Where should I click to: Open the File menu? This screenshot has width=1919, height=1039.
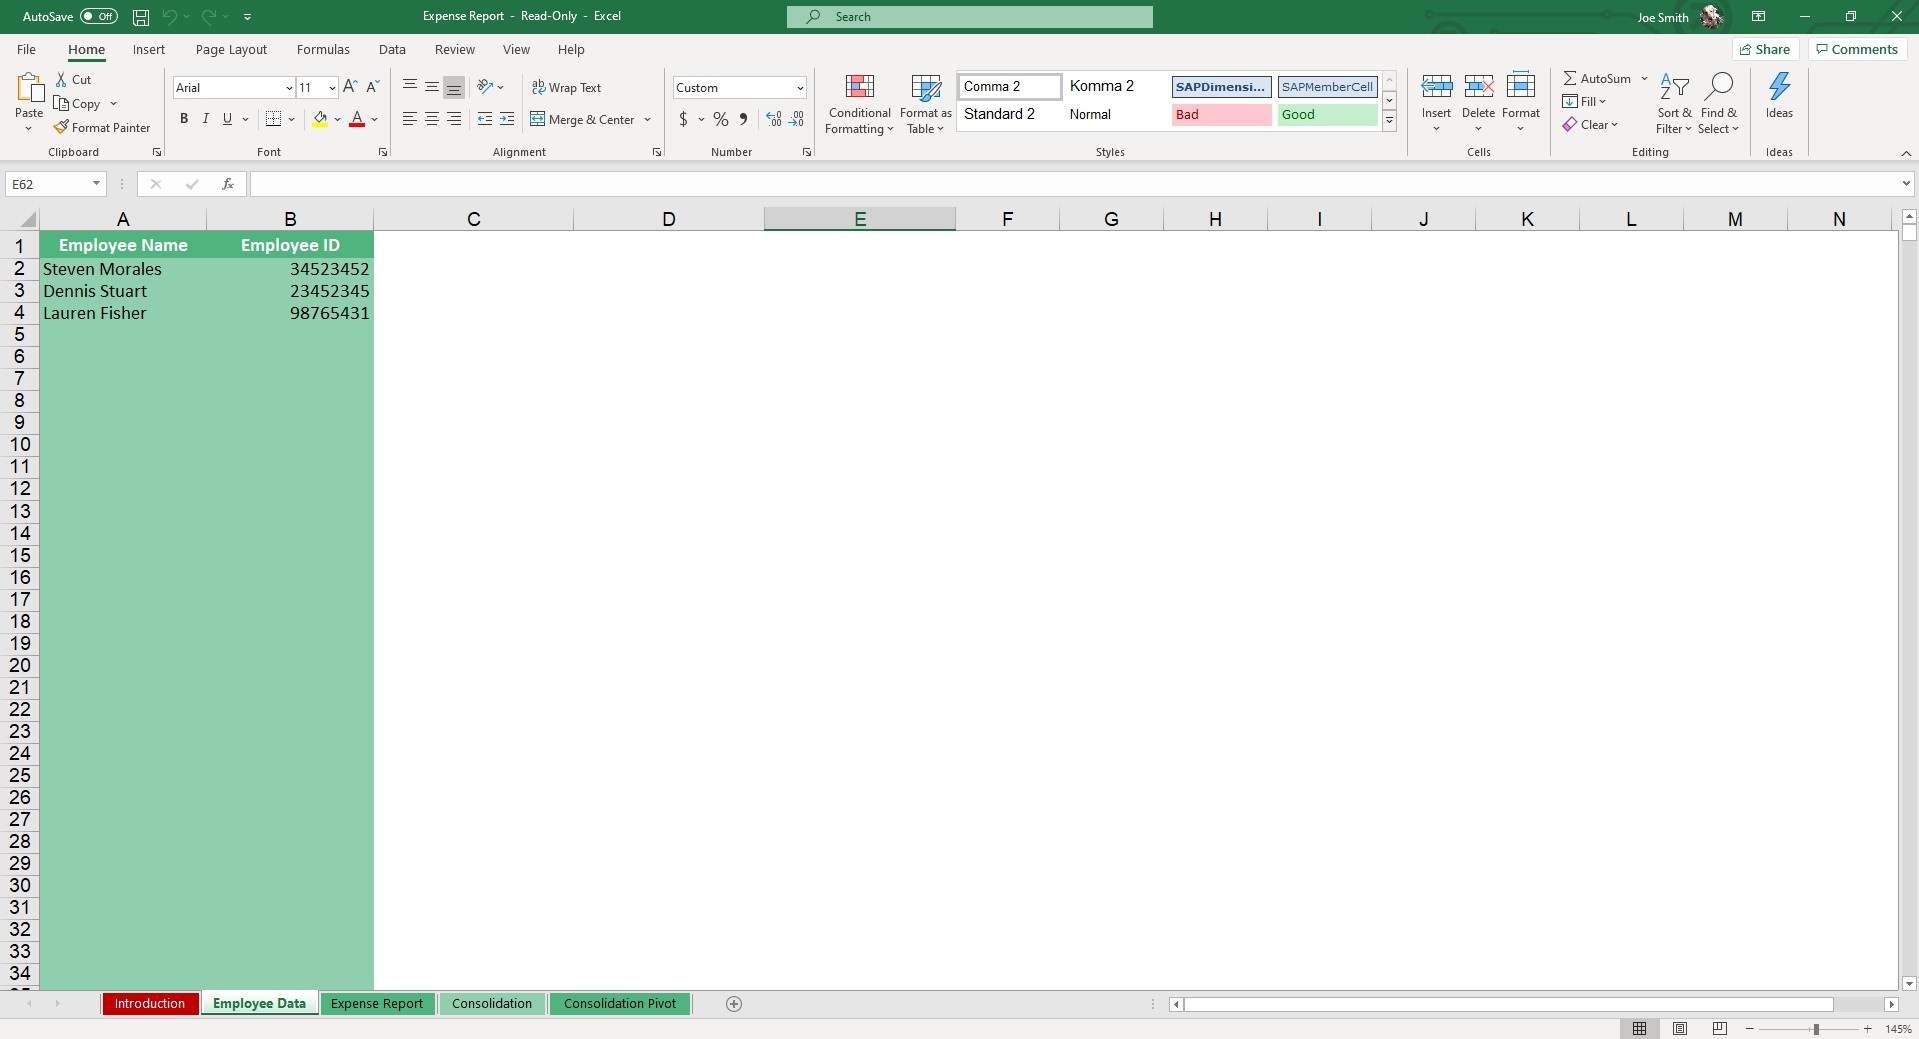coord(26,49)
